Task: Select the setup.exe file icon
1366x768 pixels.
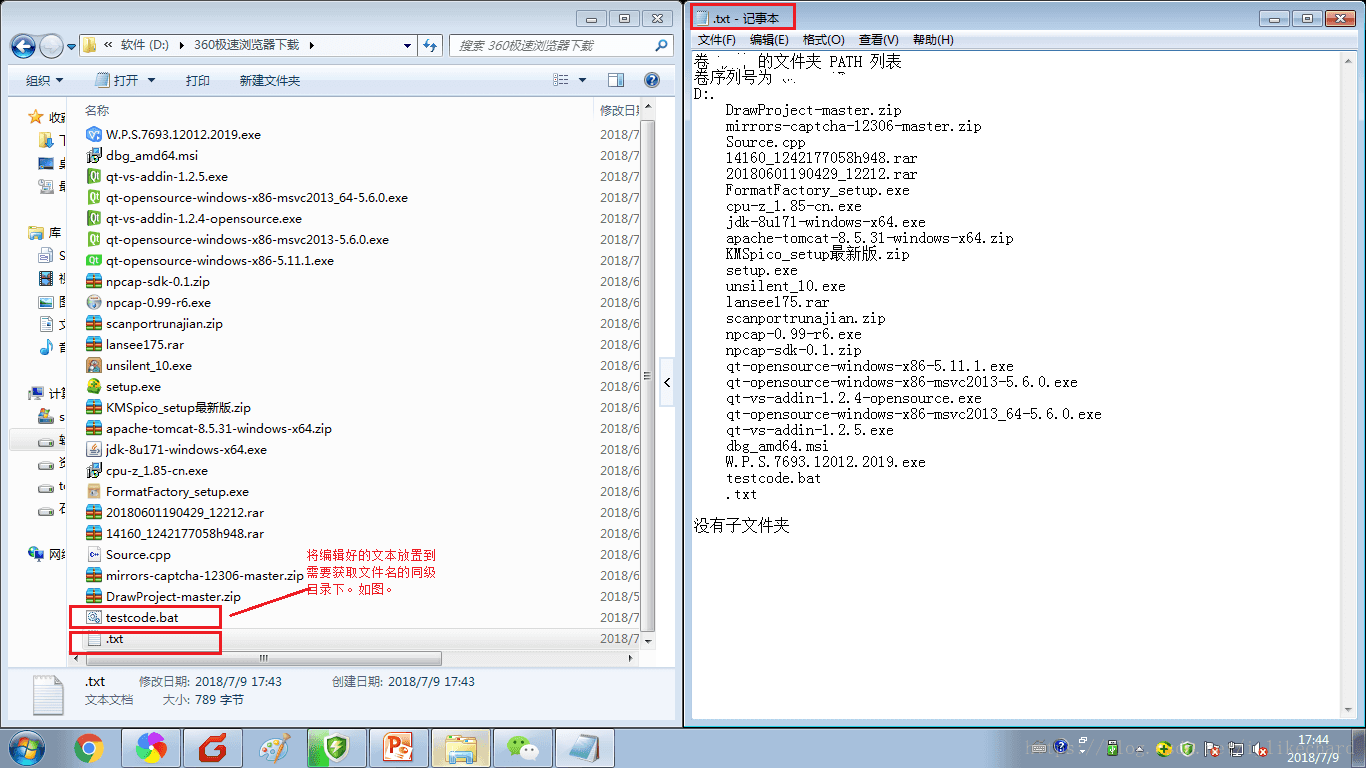Action: click(94, 386)
